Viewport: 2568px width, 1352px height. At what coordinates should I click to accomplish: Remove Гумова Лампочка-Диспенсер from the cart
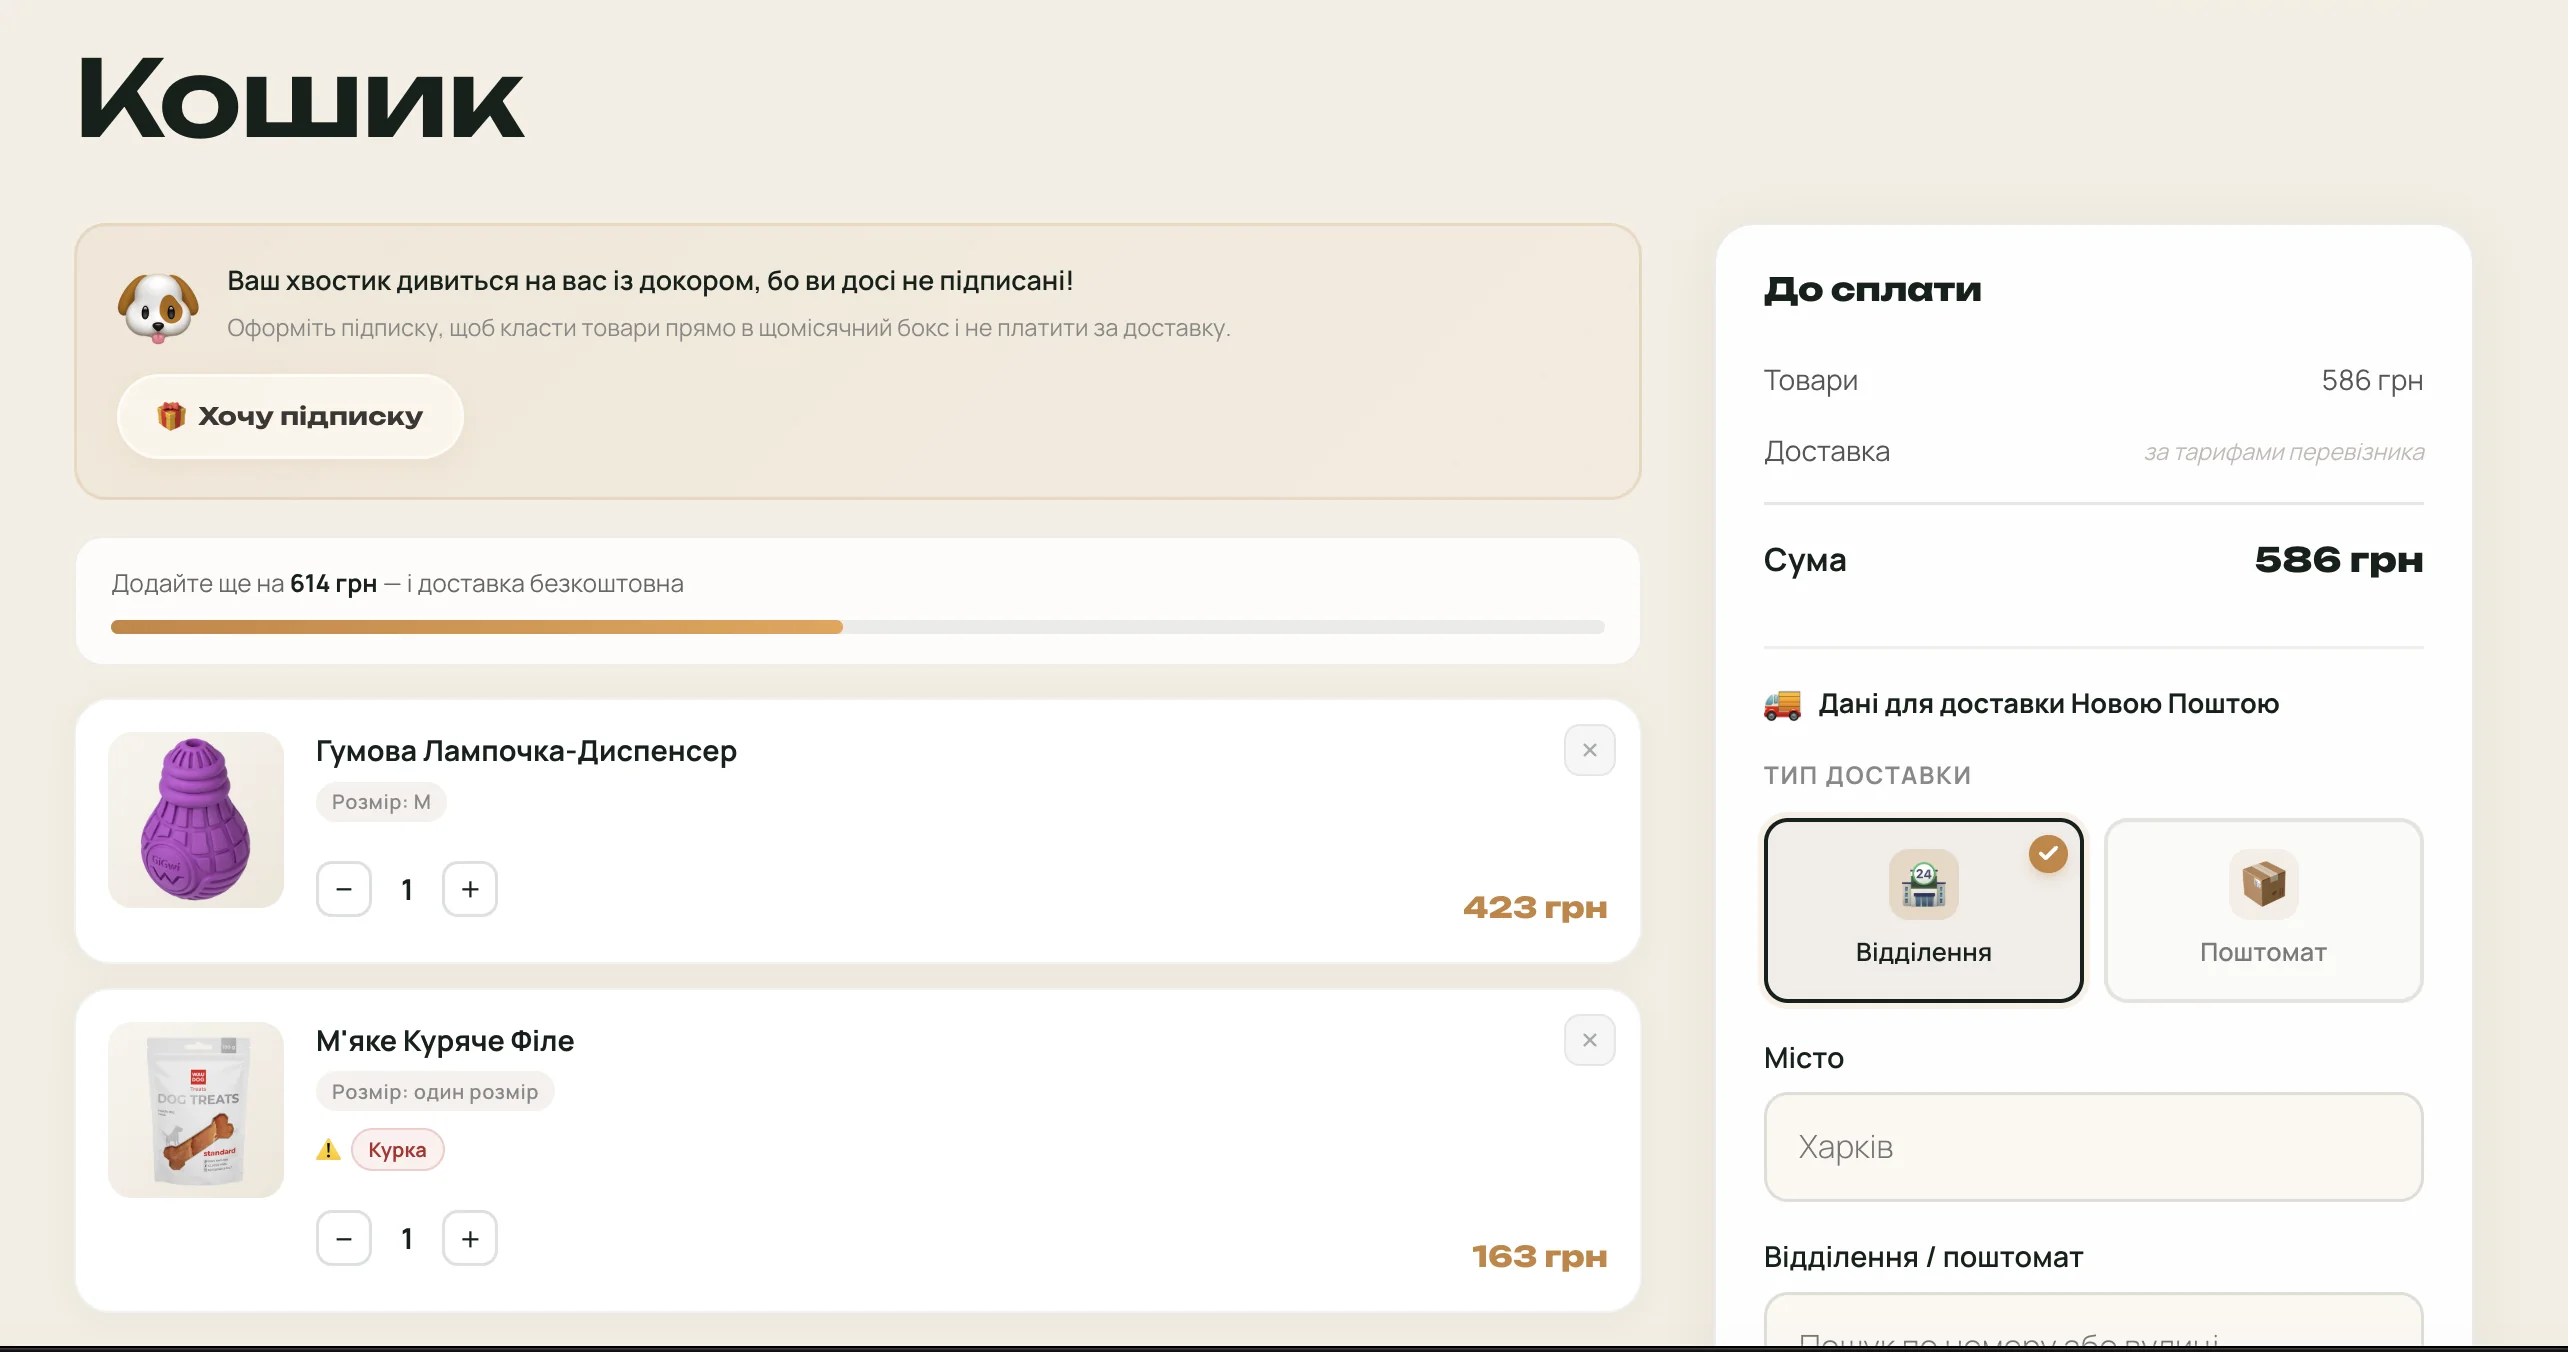pyautogui.click(x=1589, y=750)
